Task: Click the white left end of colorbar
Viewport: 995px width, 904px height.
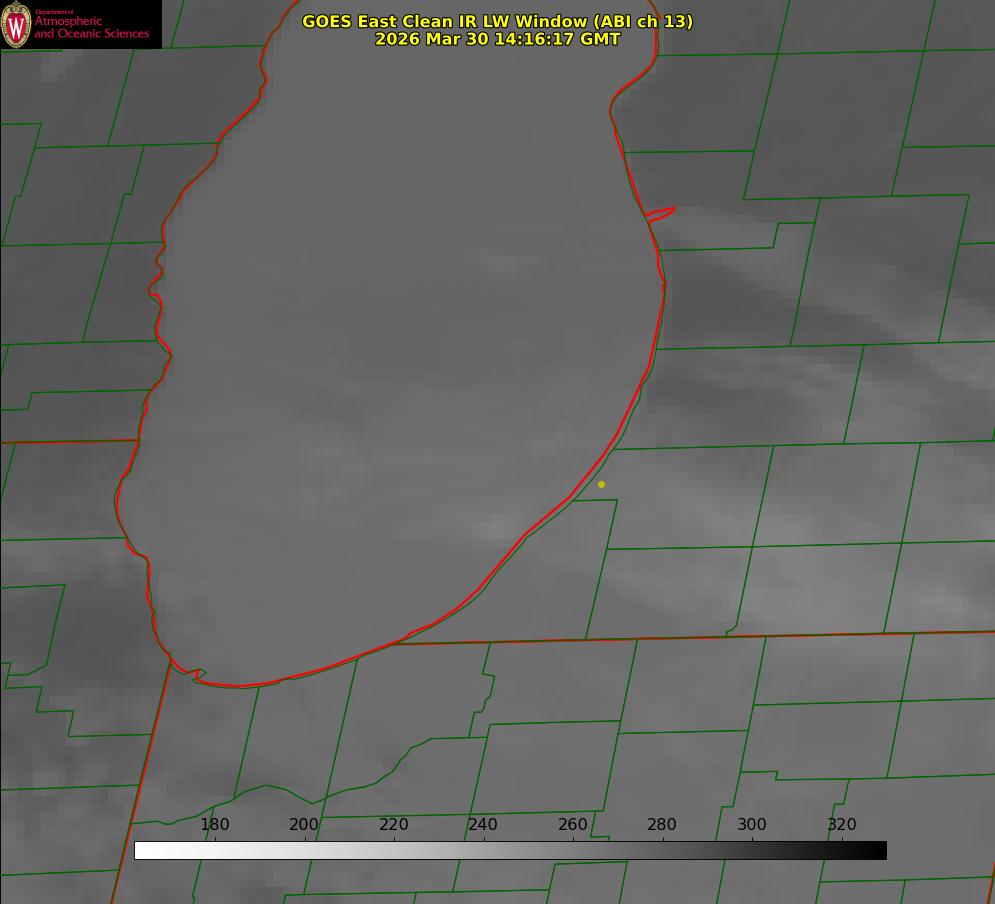Action: tap(142, 850)
